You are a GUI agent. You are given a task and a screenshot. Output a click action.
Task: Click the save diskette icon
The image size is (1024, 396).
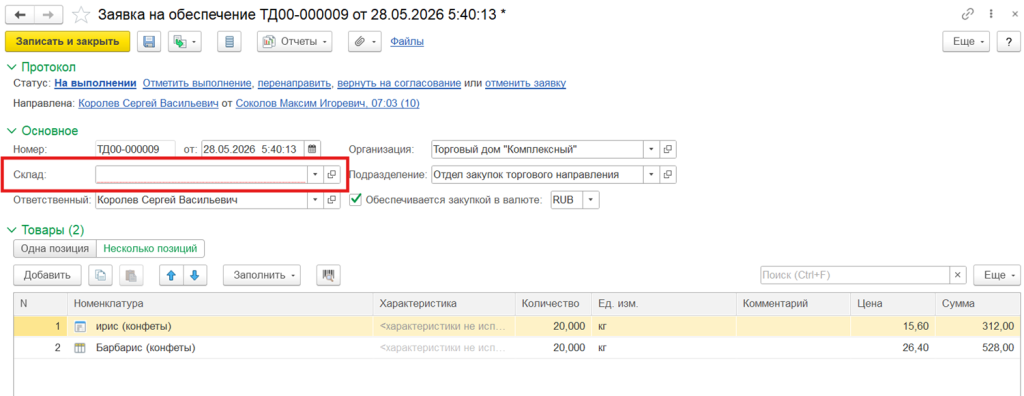tap(148, 42)
